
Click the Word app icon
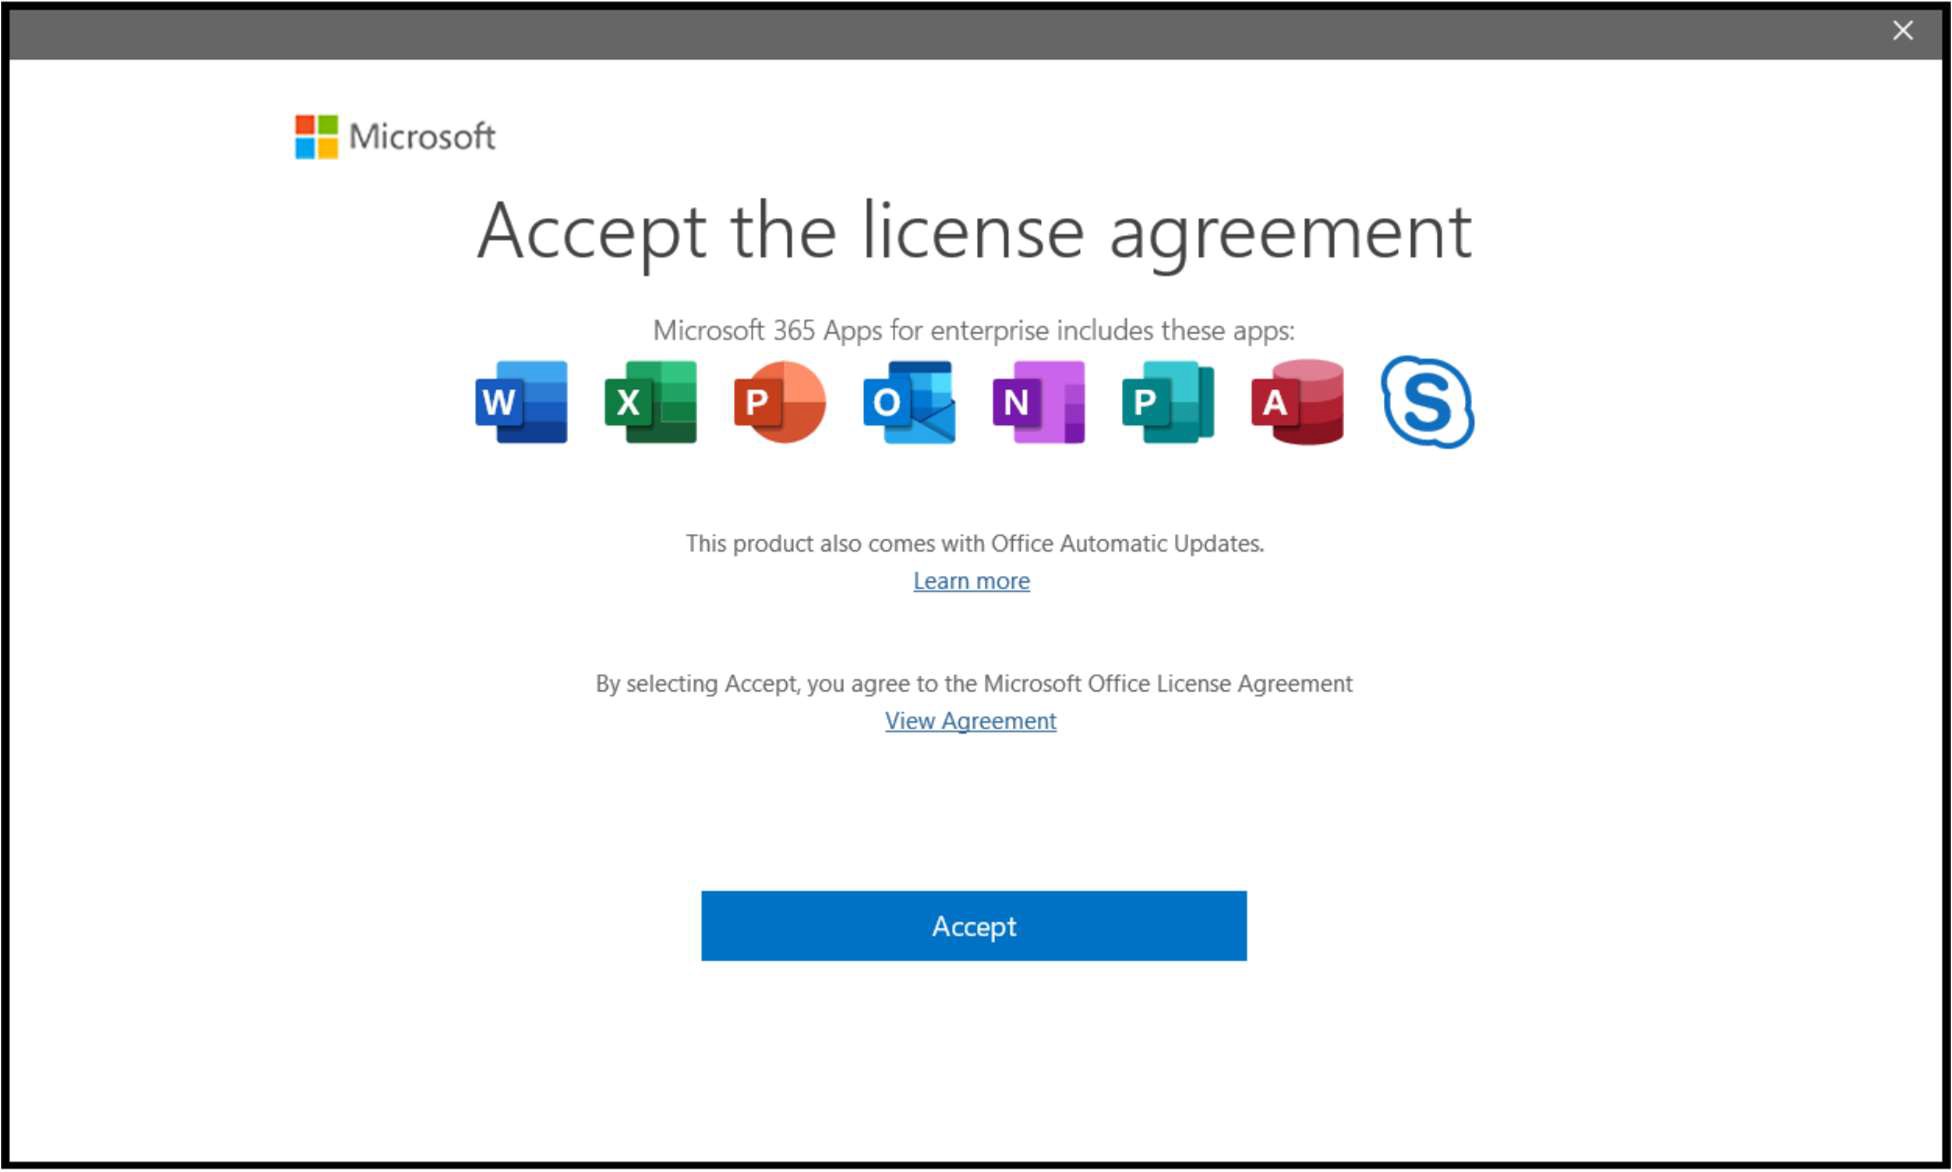coord(521,402)
